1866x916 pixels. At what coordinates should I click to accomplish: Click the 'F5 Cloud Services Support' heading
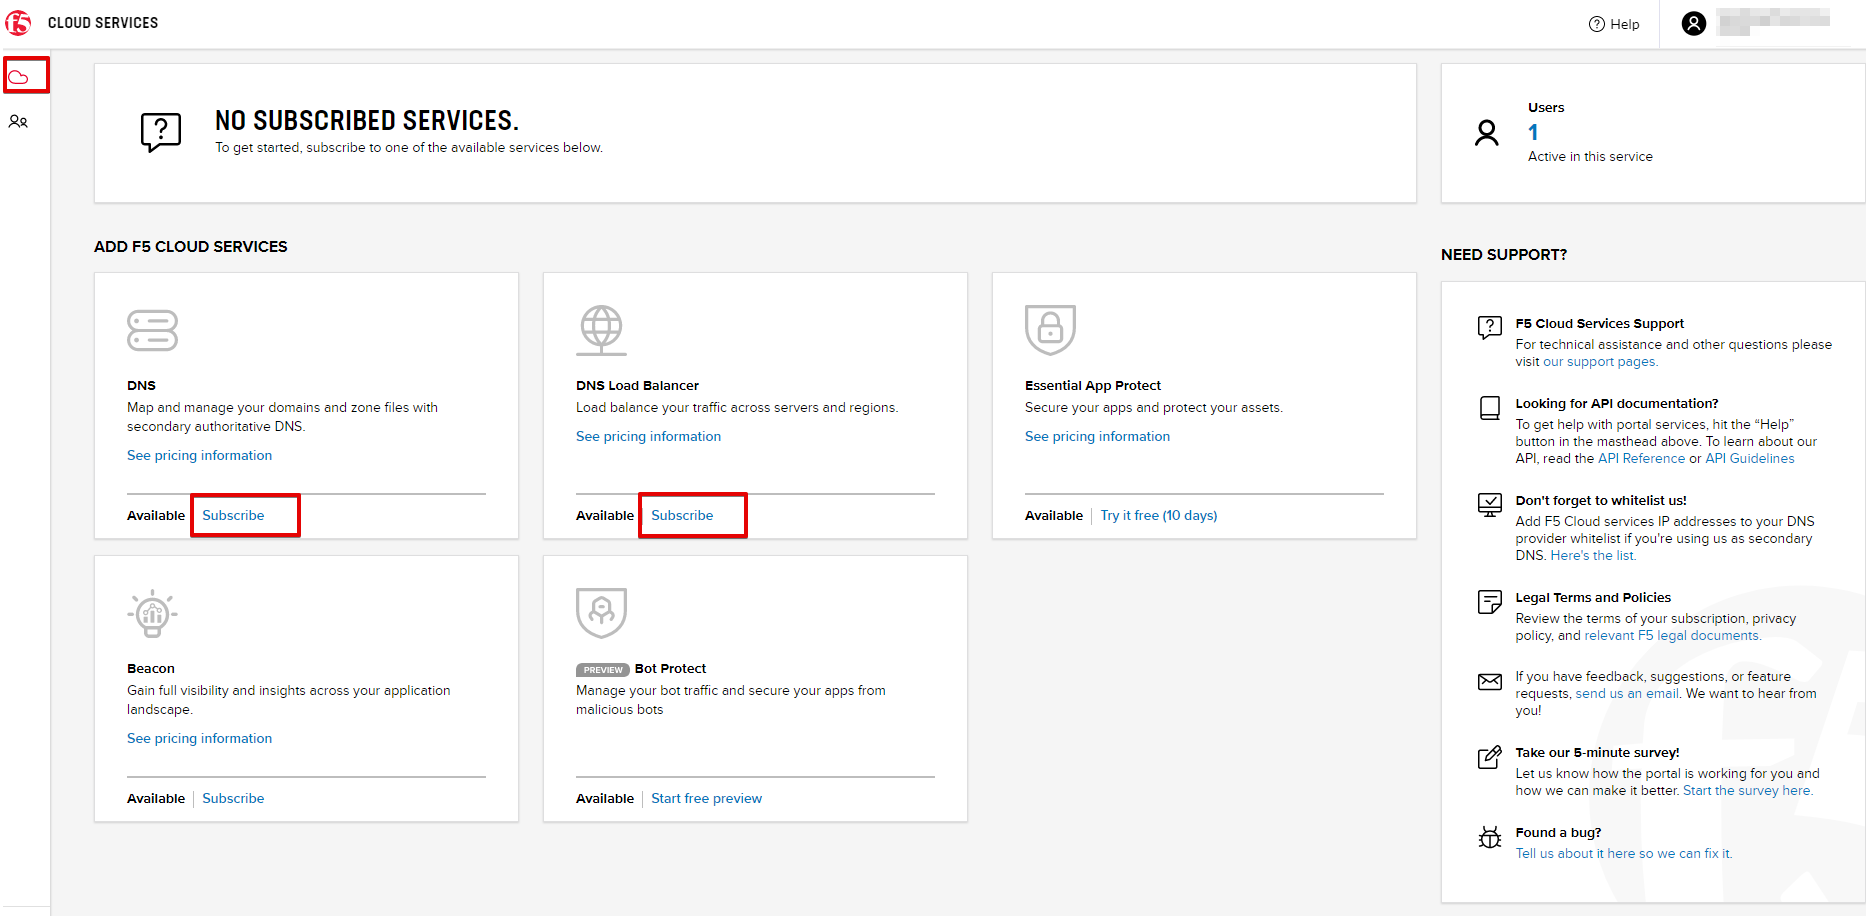(x=1600, y=323)
